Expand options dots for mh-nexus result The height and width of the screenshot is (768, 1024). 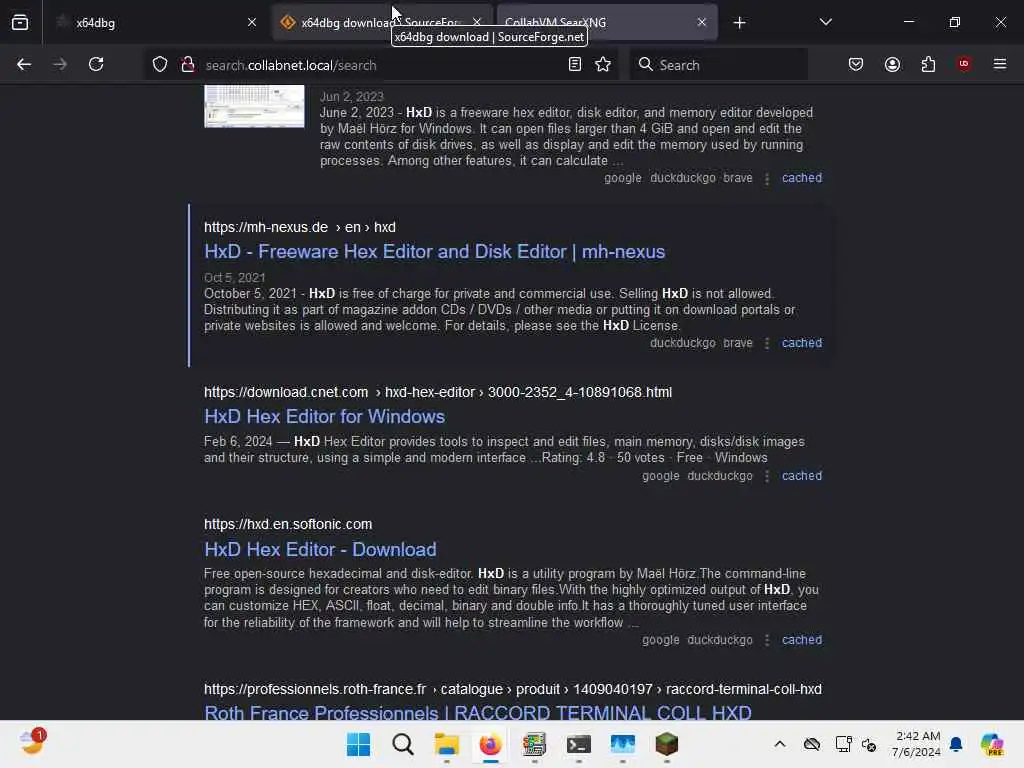coord(767,344)
